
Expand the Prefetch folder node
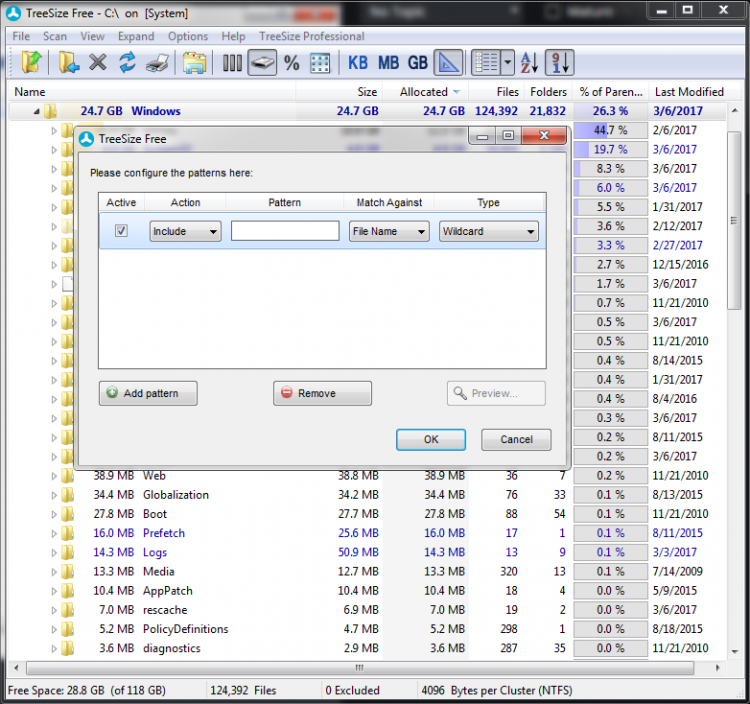55,533
